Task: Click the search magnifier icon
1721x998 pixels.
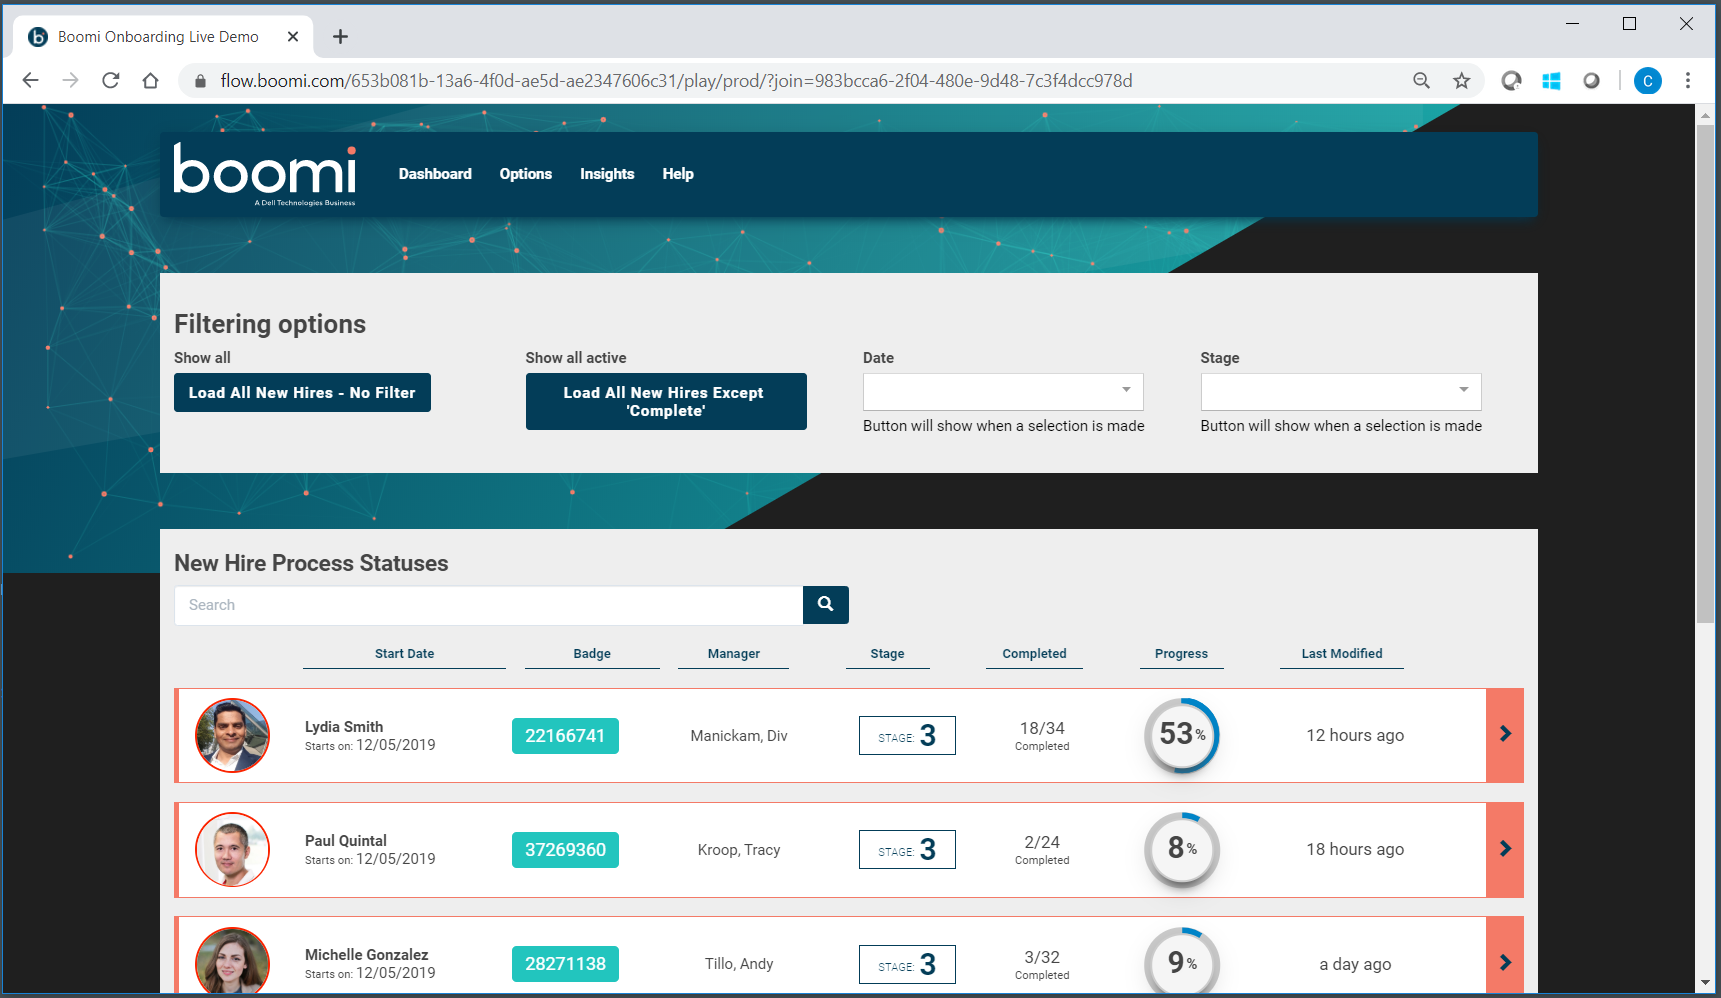Action: tap(825, 605)
